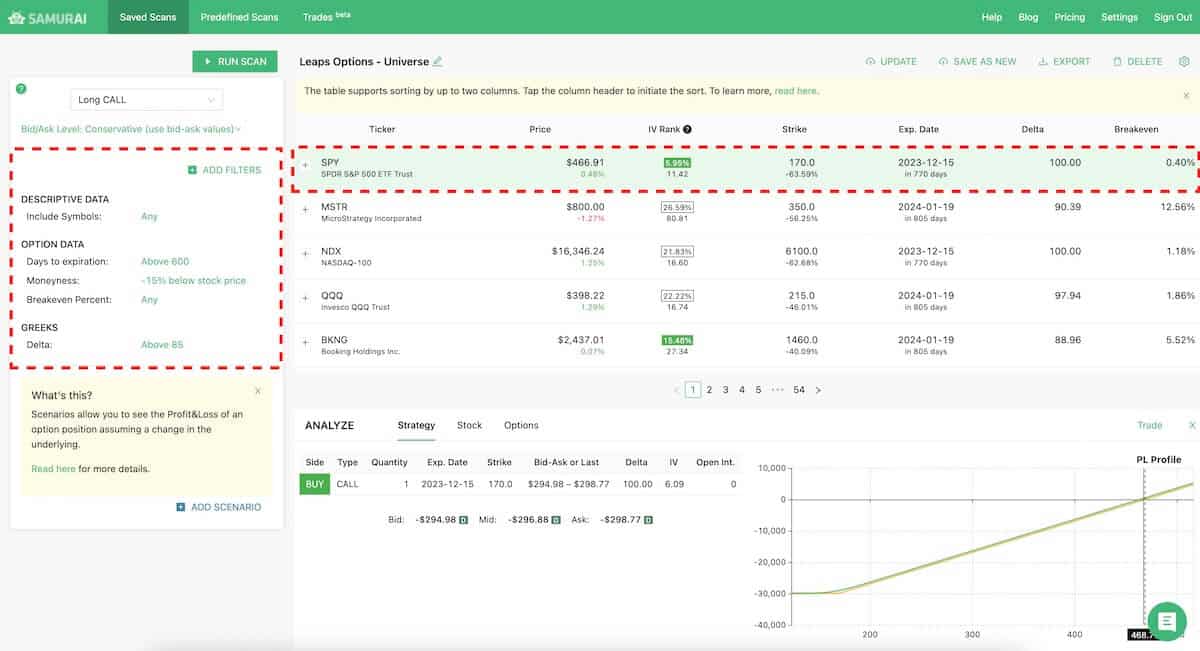This screenshot has height=651, width=1200.
Task: Open the chat support bubble icon
Action: tap(1166, 620)
